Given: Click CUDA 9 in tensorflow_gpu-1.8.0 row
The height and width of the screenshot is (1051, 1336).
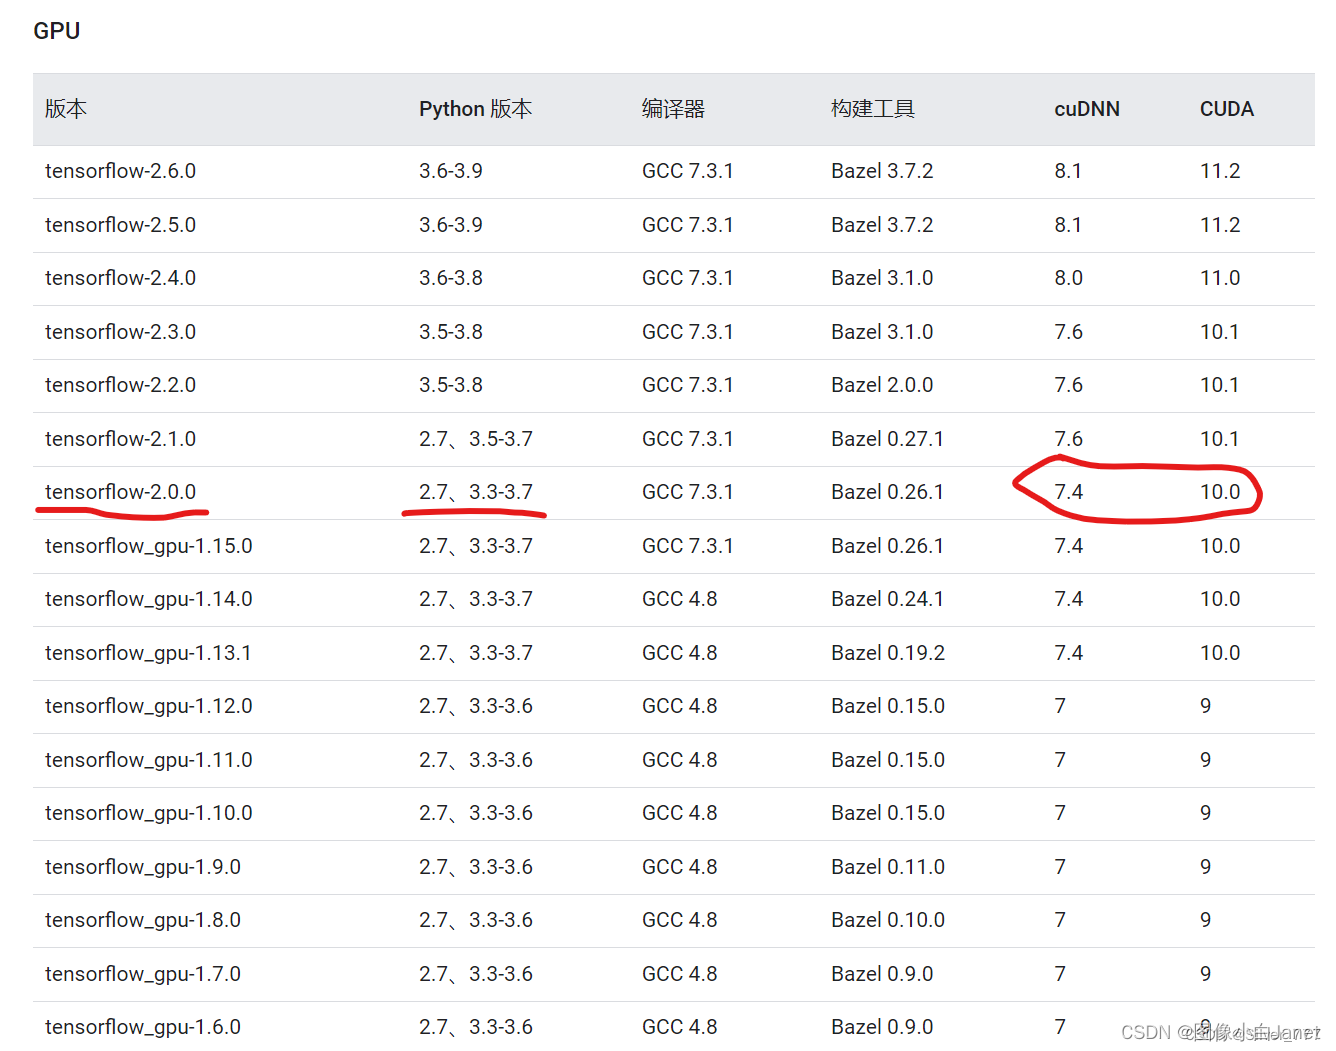Looking at the screenshot, I should (1206, 920).
